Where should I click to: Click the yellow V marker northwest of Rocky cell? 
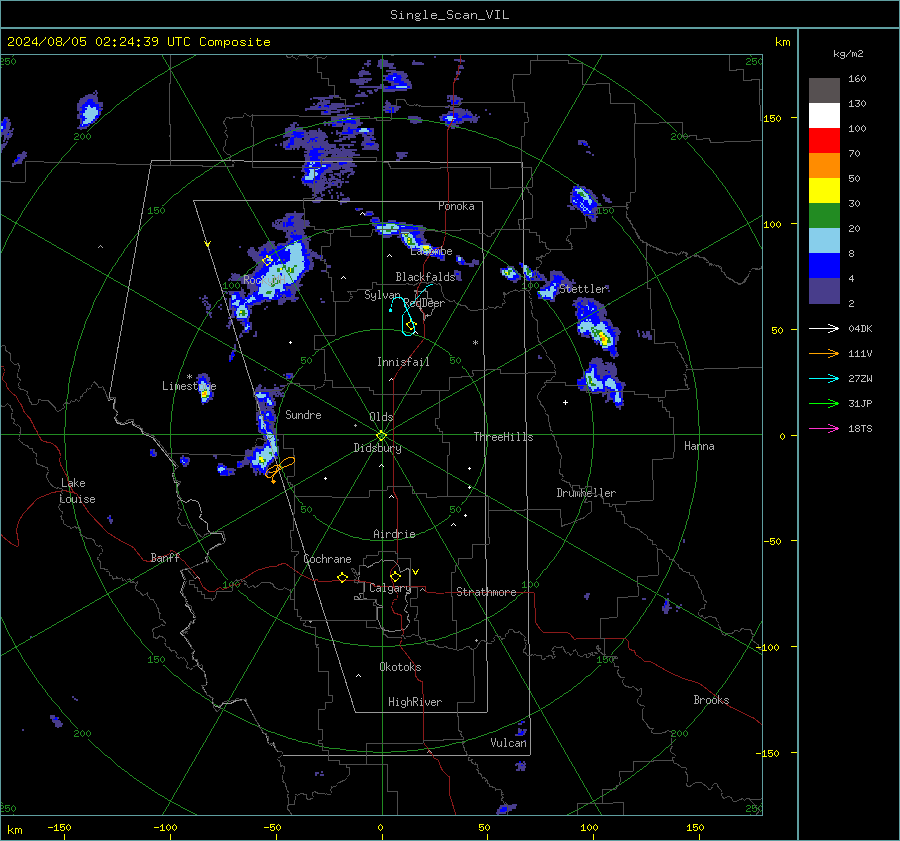(207, 244)
